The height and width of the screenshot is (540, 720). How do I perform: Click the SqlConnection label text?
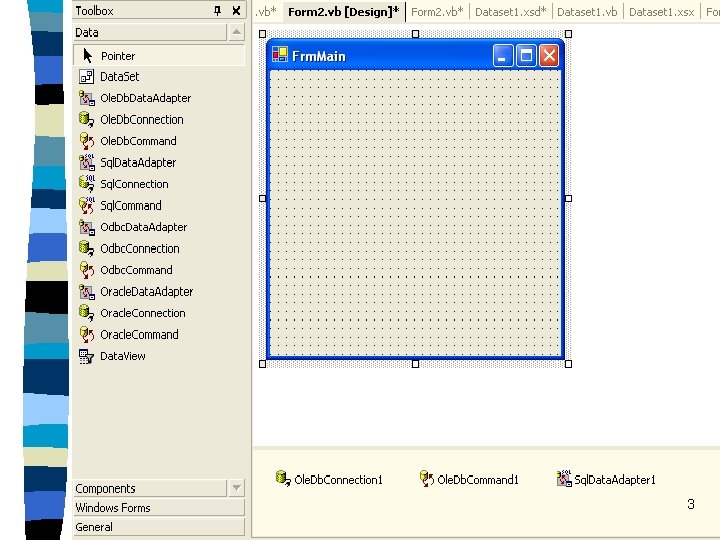(x=134, y=184)
